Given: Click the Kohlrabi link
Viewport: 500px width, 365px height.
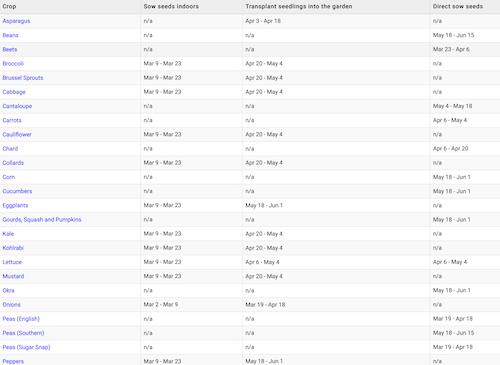Looking at the screenshot, I should [x=13, y=248].
